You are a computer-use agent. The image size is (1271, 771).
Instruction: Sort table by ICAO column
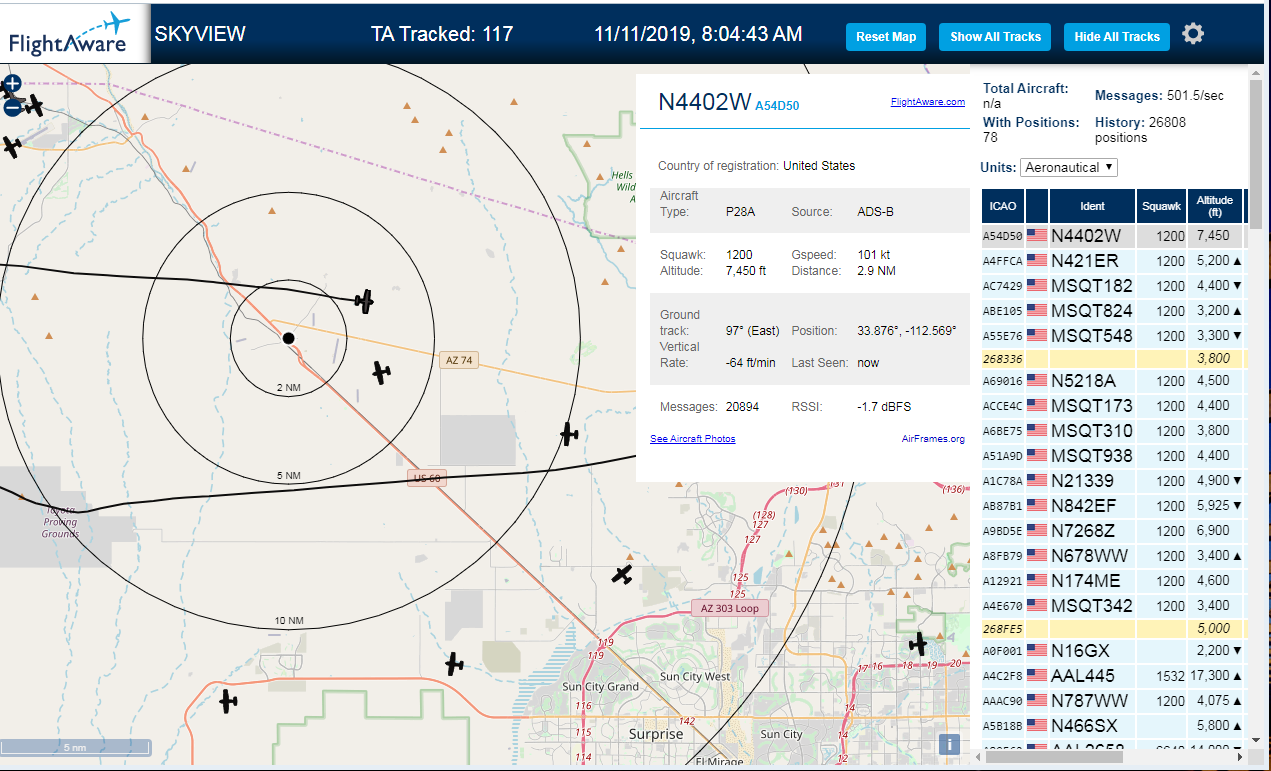(x=1003, y=206)
